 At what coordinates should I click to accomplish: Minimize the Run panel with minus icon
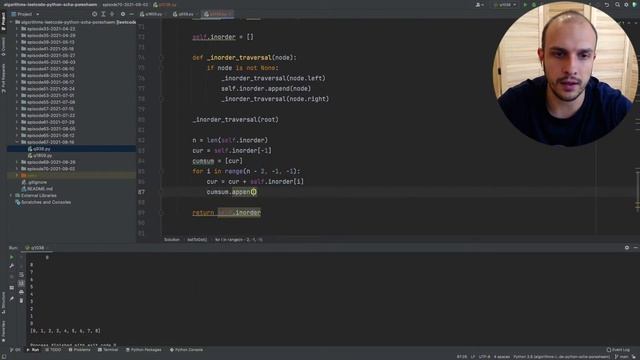636,247
